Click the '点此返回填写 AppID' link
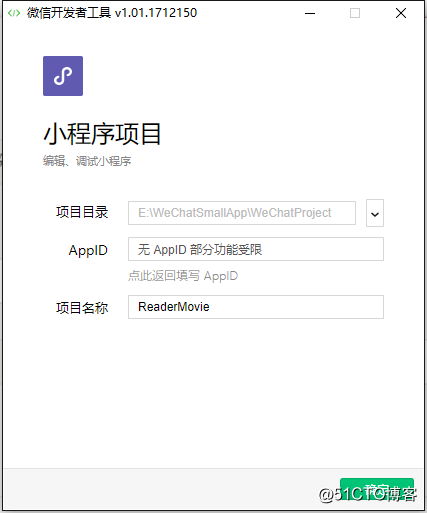This screenshot has width=427, height=513. click(183, 276)
